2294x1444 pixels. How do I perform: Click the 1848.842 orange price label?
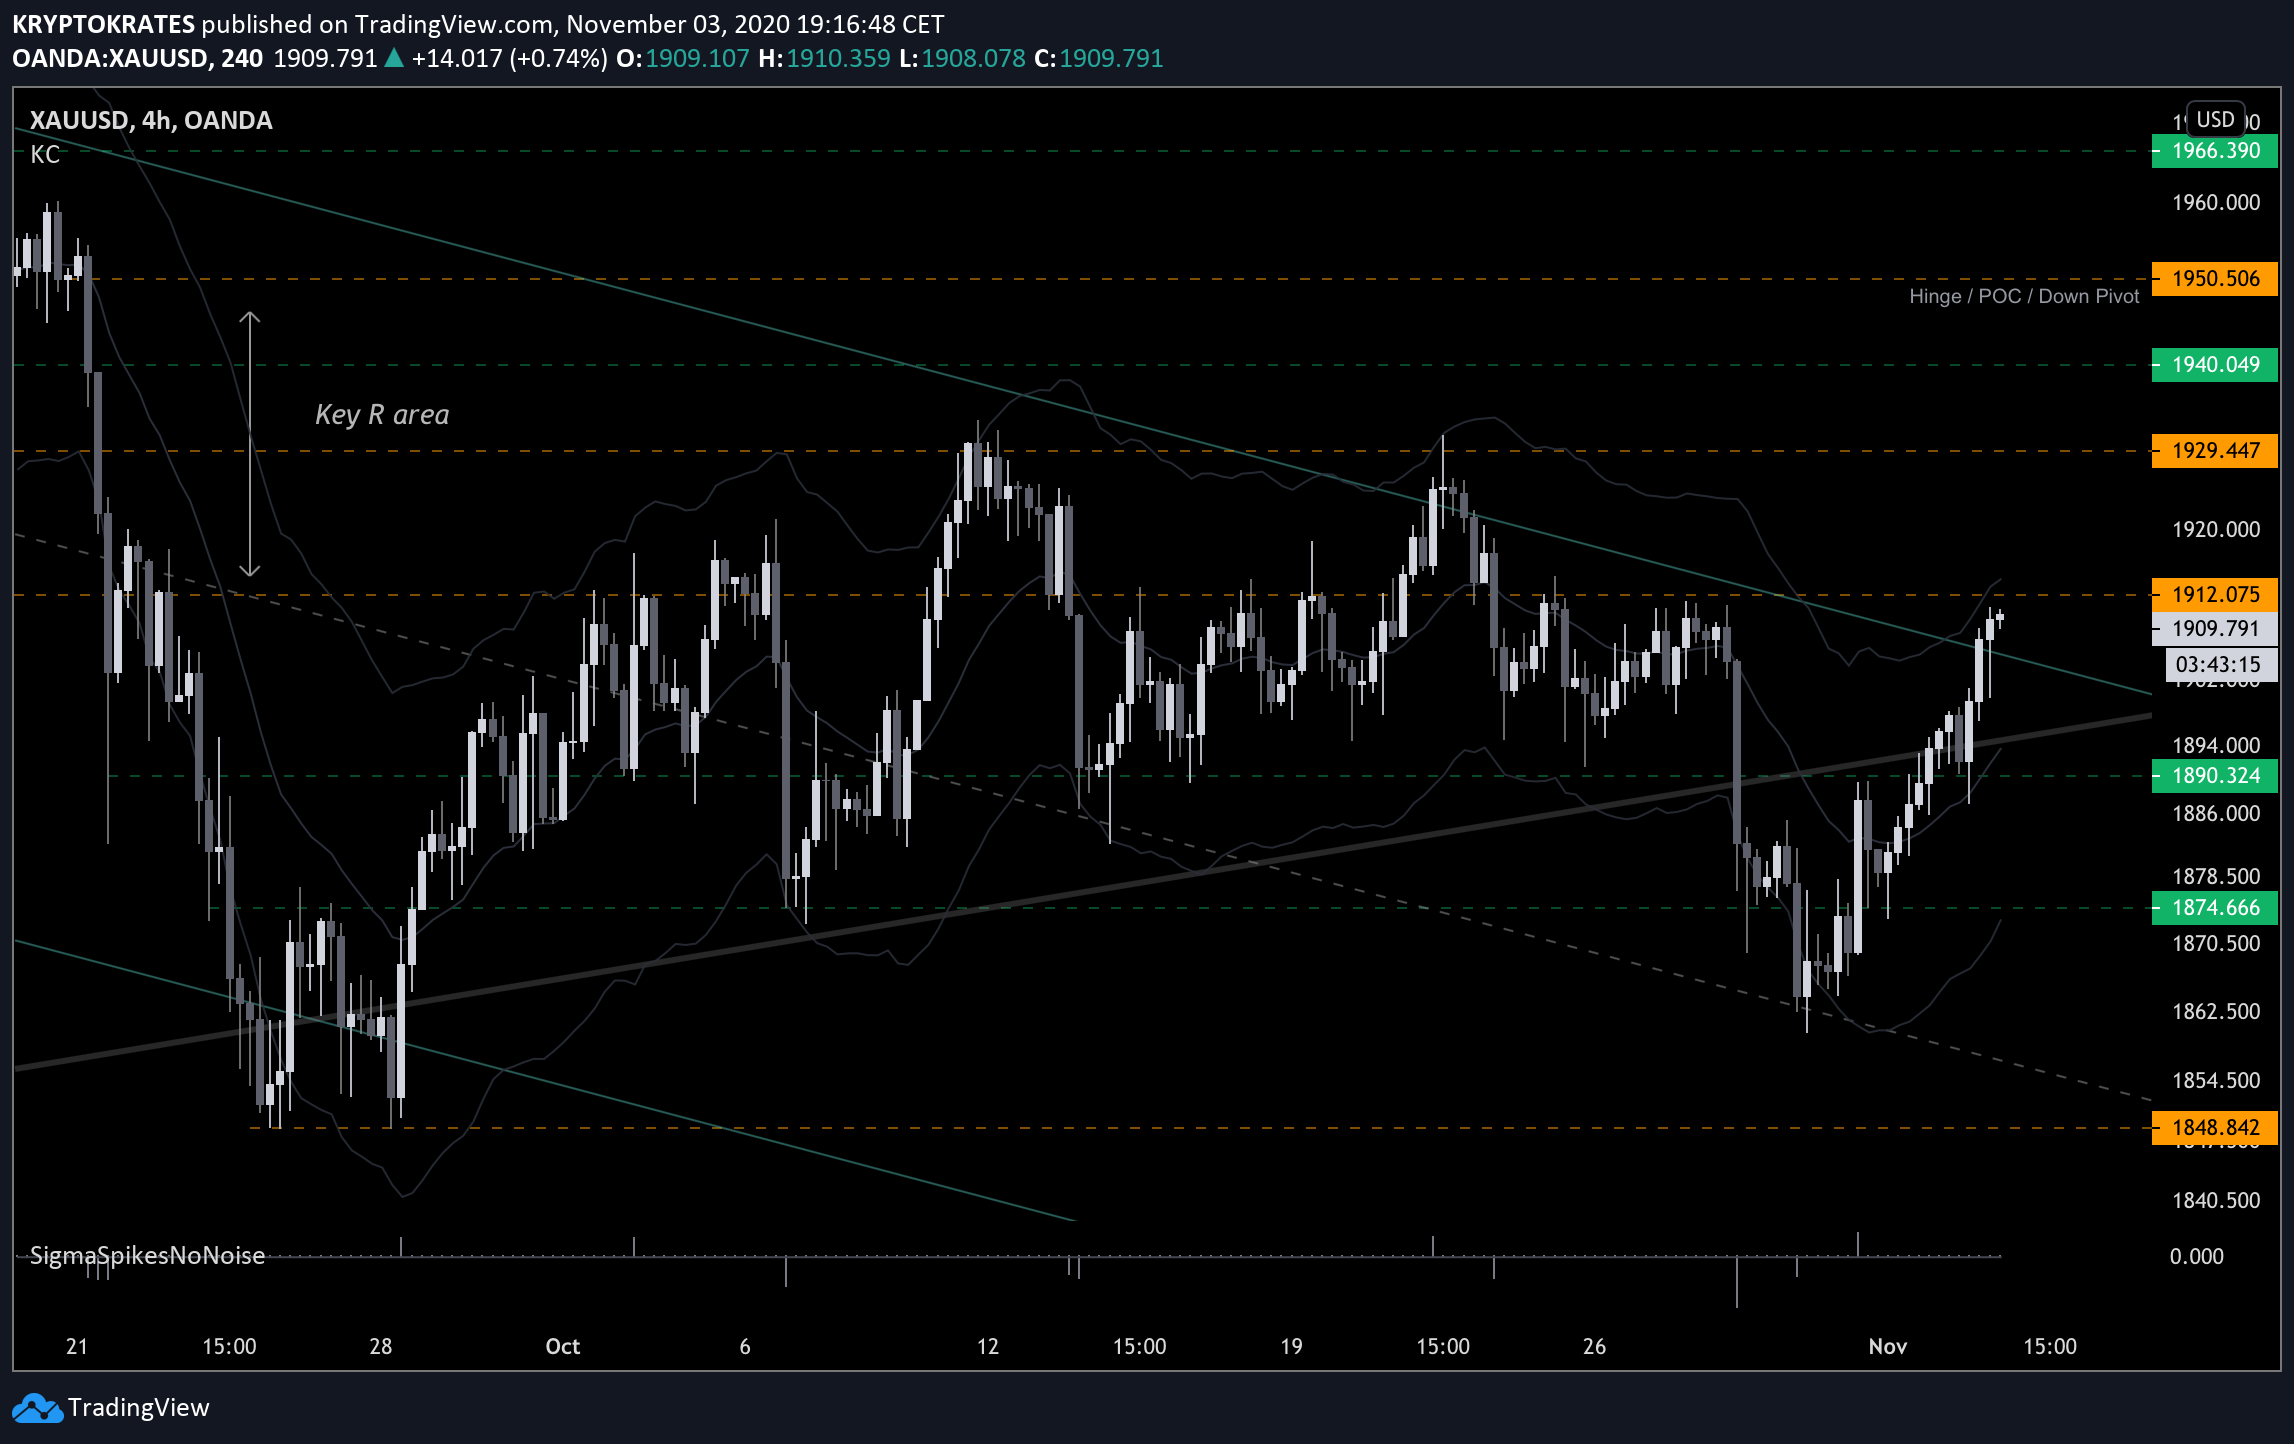coord(2215,1127)
